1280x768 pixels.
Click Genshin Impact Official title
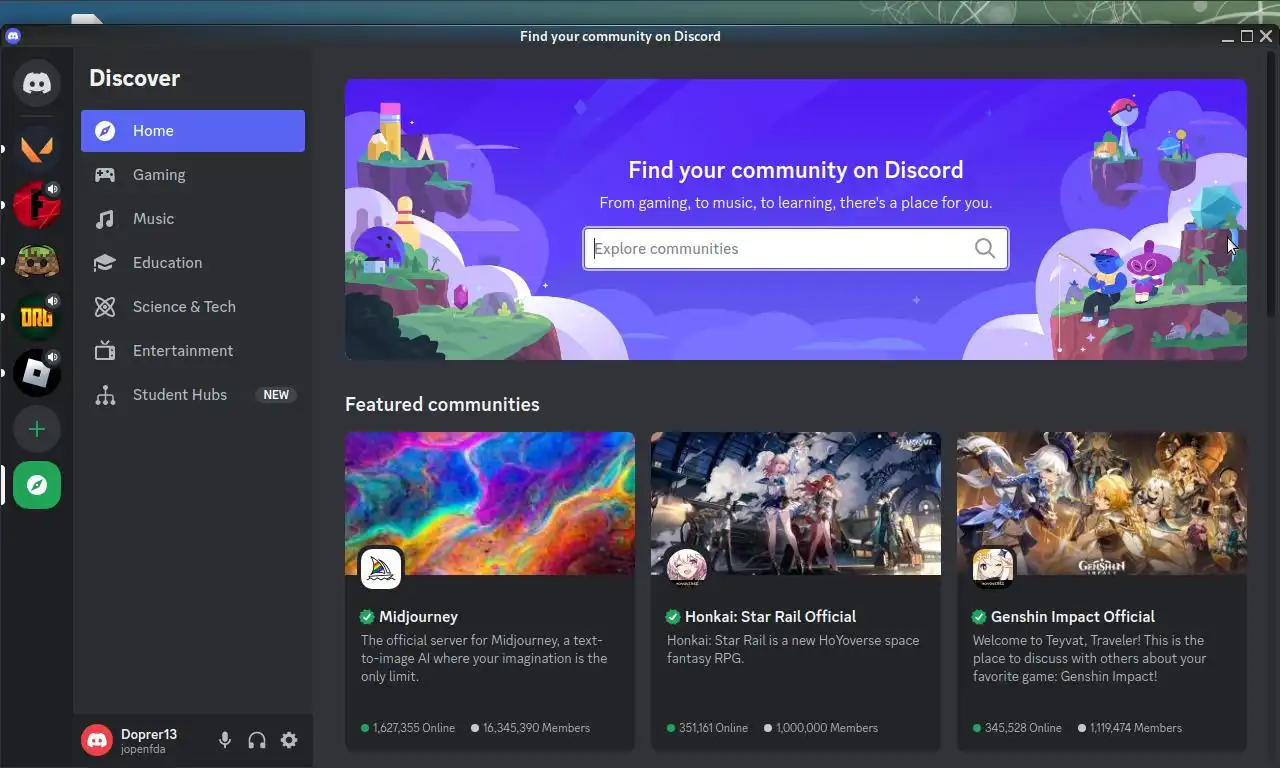click(1072, 617)
